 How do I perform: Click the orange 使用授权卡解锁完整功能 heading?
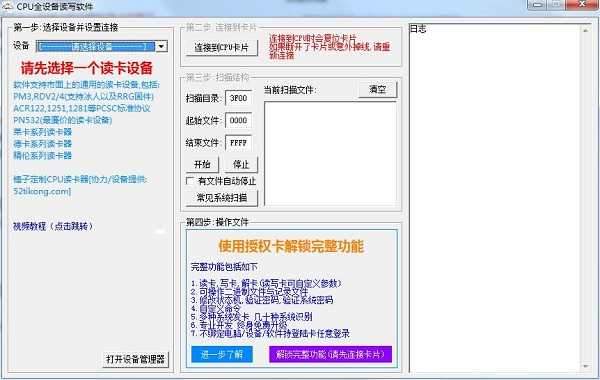[x=291, y=246]
